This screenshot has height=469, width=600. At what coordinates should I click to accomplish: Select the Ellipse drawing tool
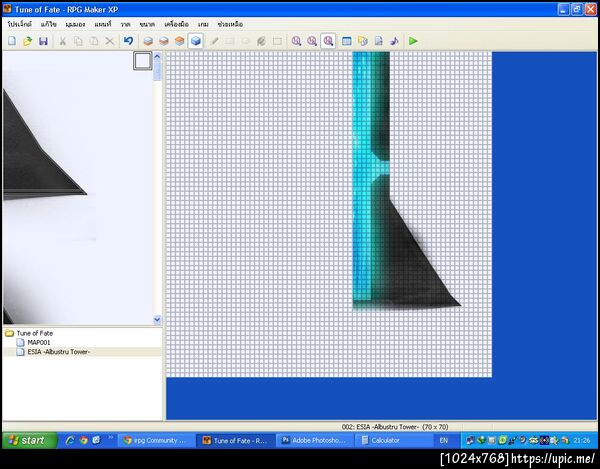246,41
